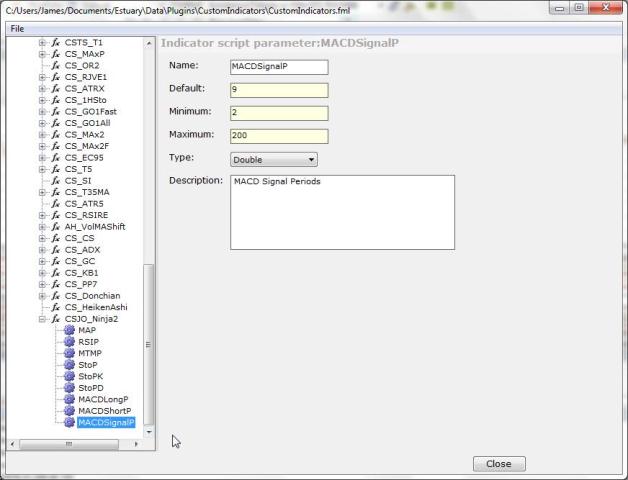The height and width of the screenshot is (480, 628).
Task: Click the fx icon beside AH_VolMAShift
Action: pos(56,227)
